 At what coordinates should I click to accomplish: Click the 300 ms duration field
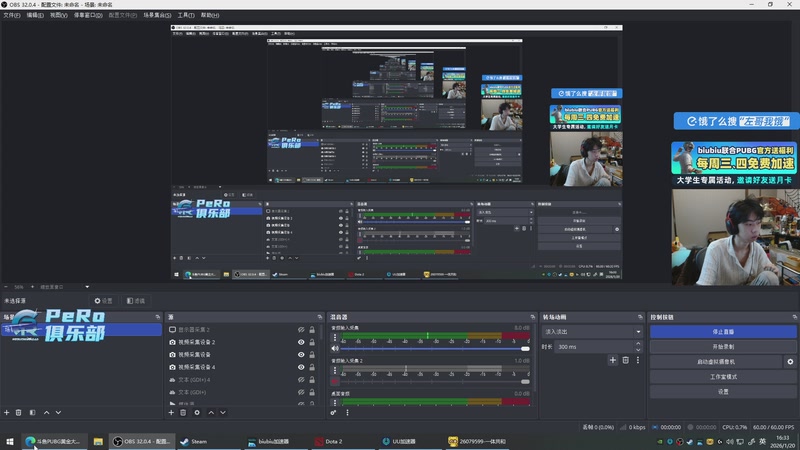click(594, 347)
